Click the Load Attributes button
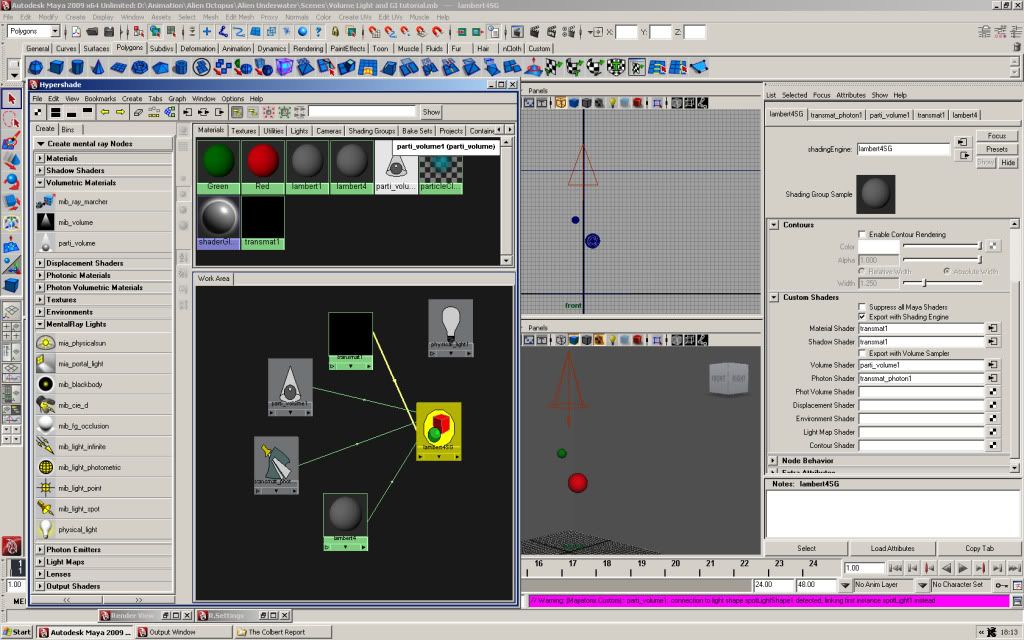The width and height of the screenshot is (1024, 640). point(892,548)
